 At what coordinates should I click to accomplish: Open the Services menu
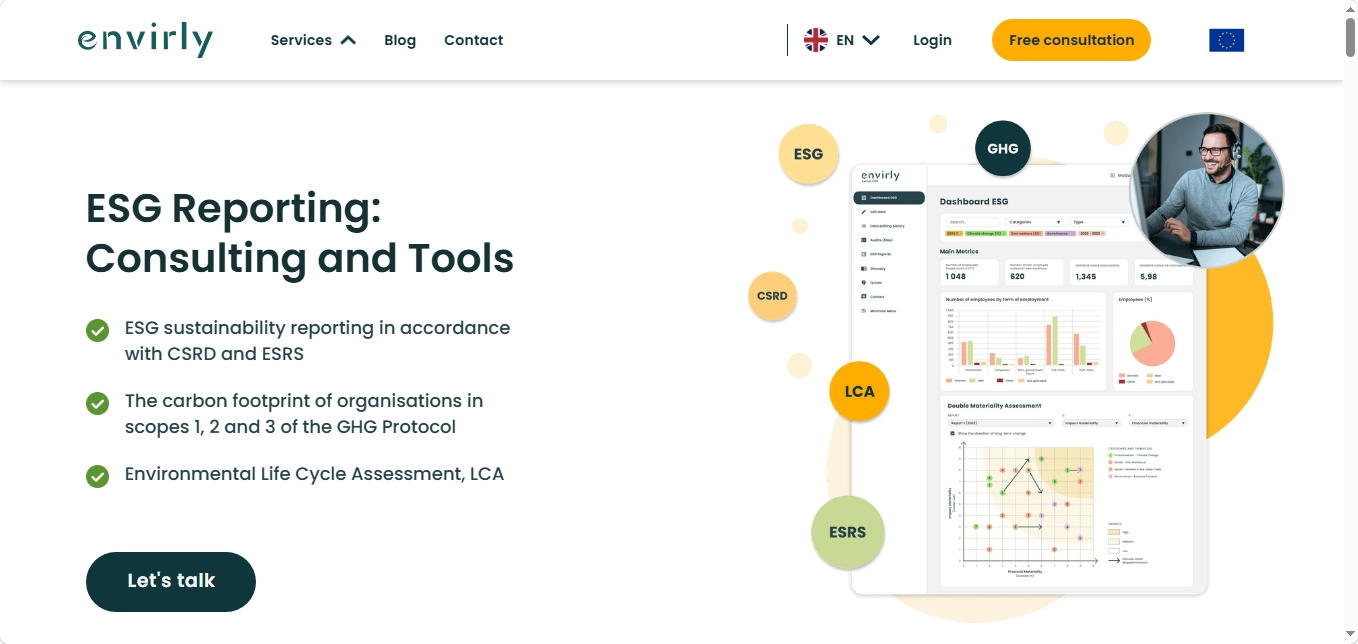point(301,40)
